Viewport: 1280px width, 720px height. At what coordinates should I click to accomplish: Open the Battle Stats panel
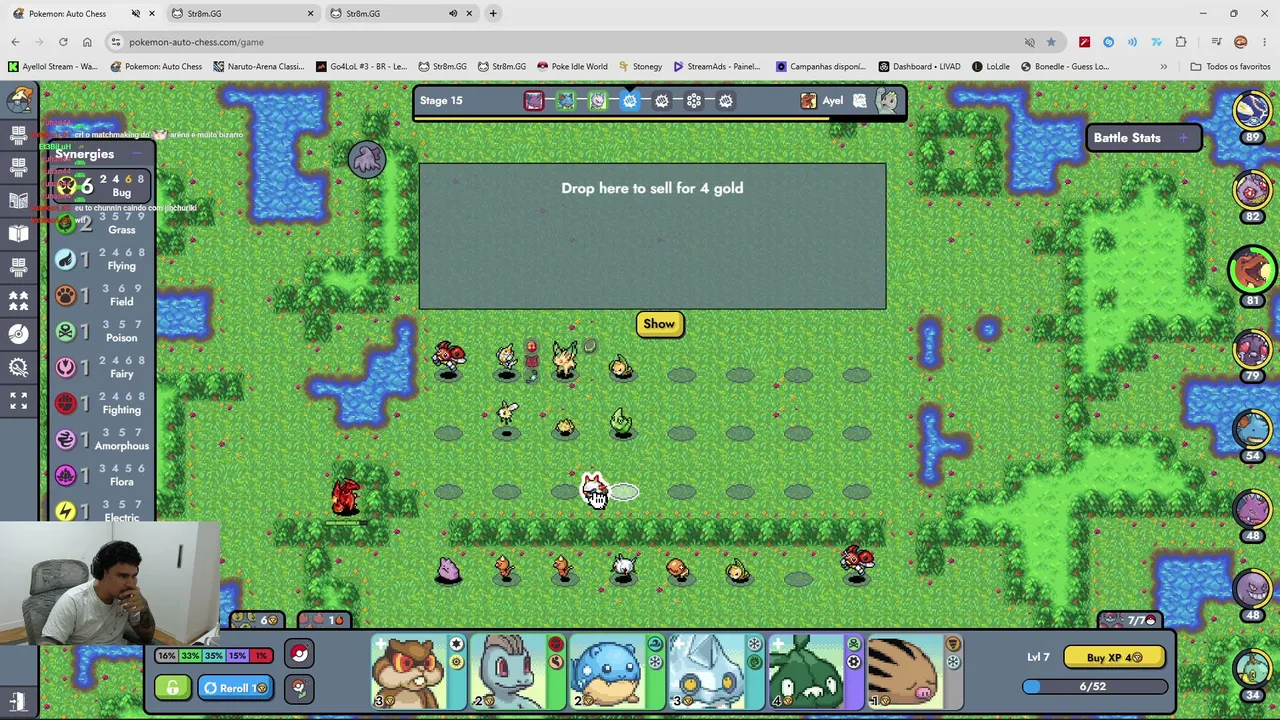(x=1143, y=138)
